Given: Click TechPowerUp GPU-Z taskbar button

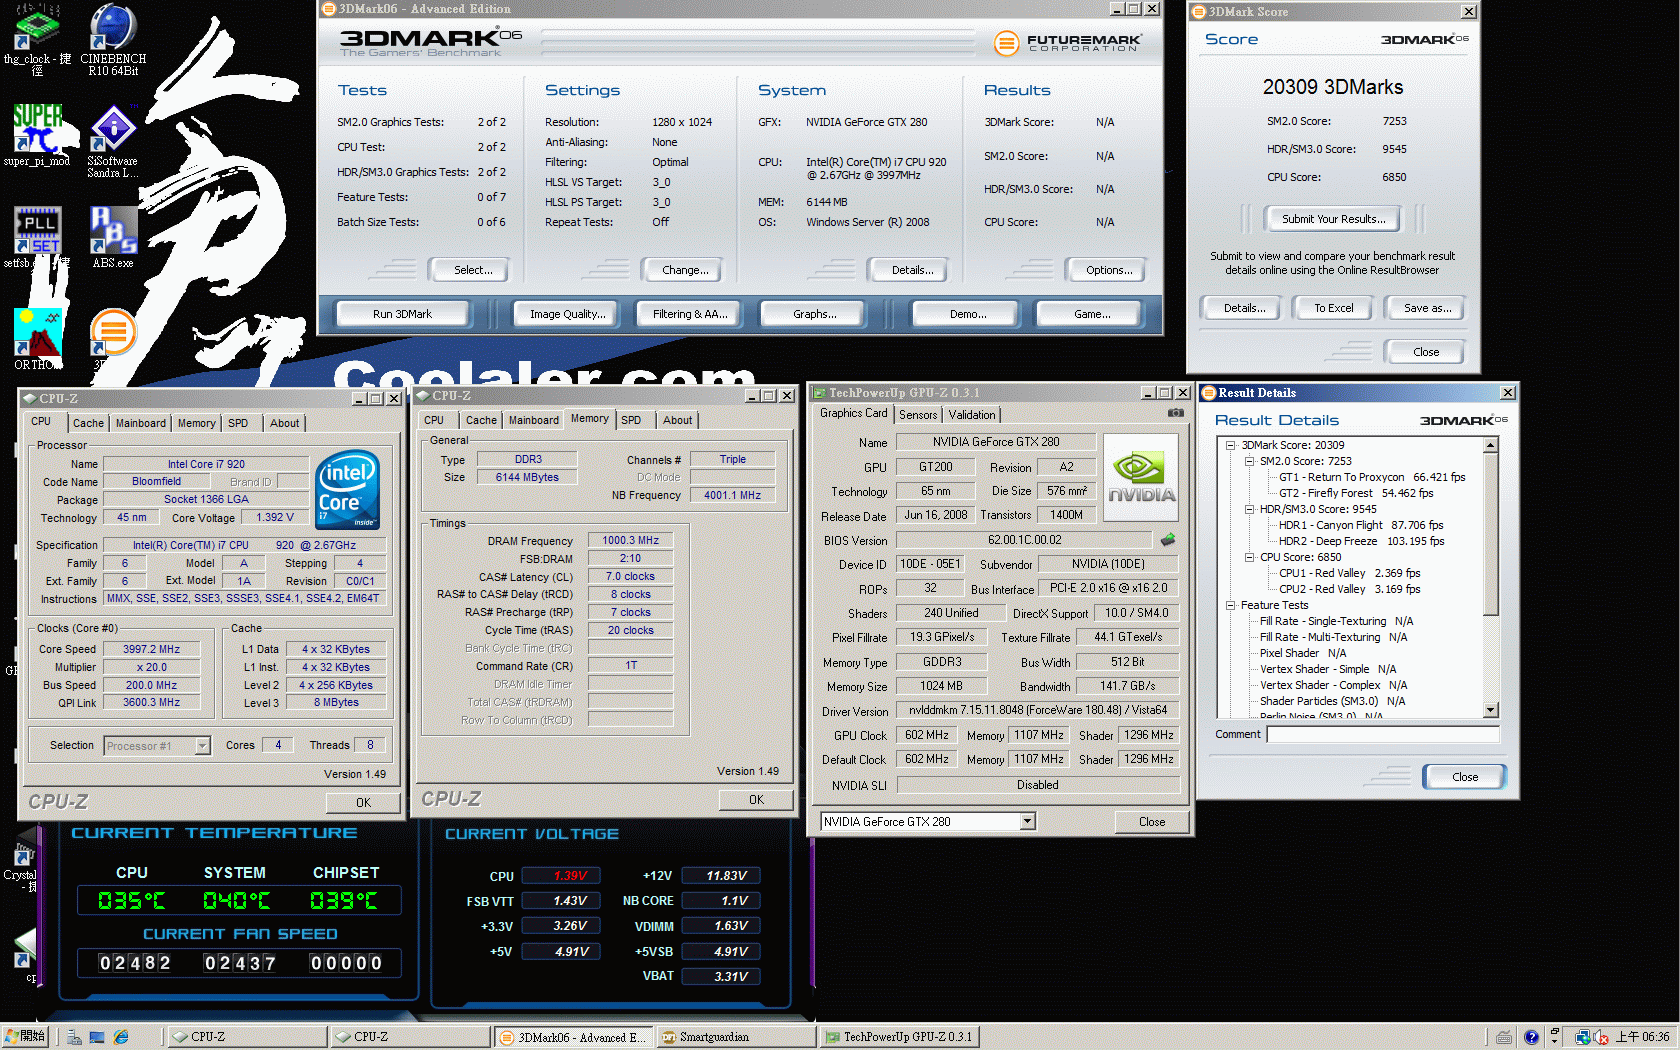Looking at the screenshot, I should (900, 1037).
